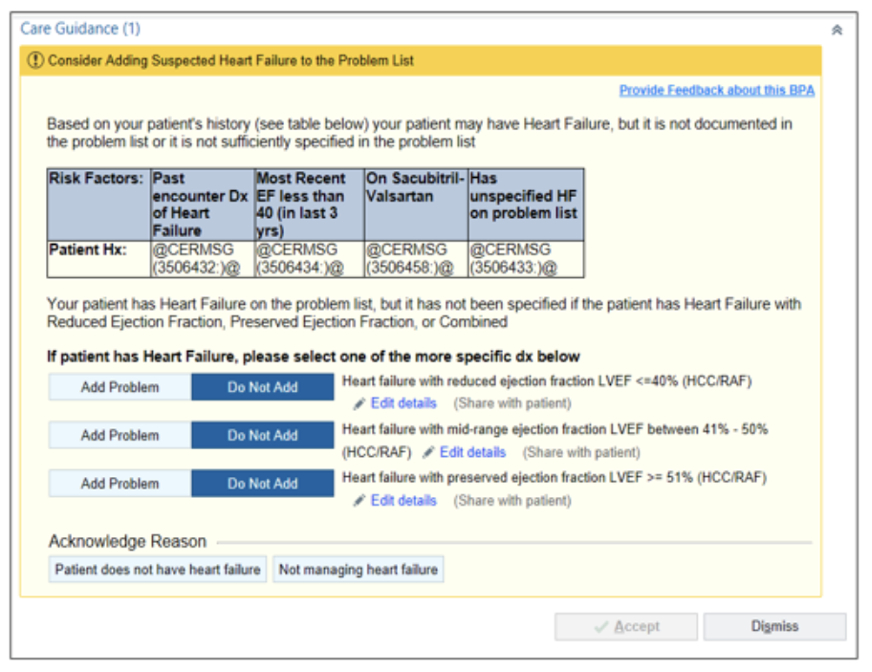
Task: Click the pencil icon for reduced ejection fraction
Action: (x=359, y=404)
